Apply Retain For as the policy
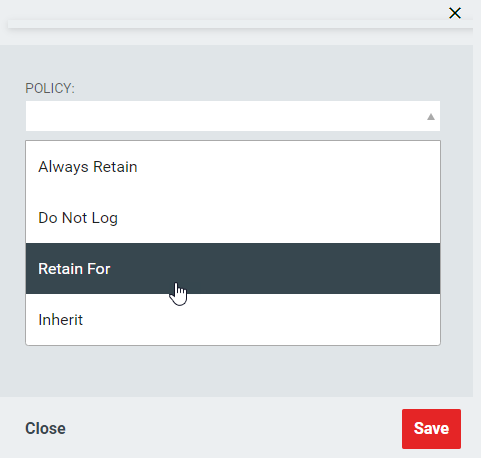Viewport: 481px width, 458px height. coord(233,269)
